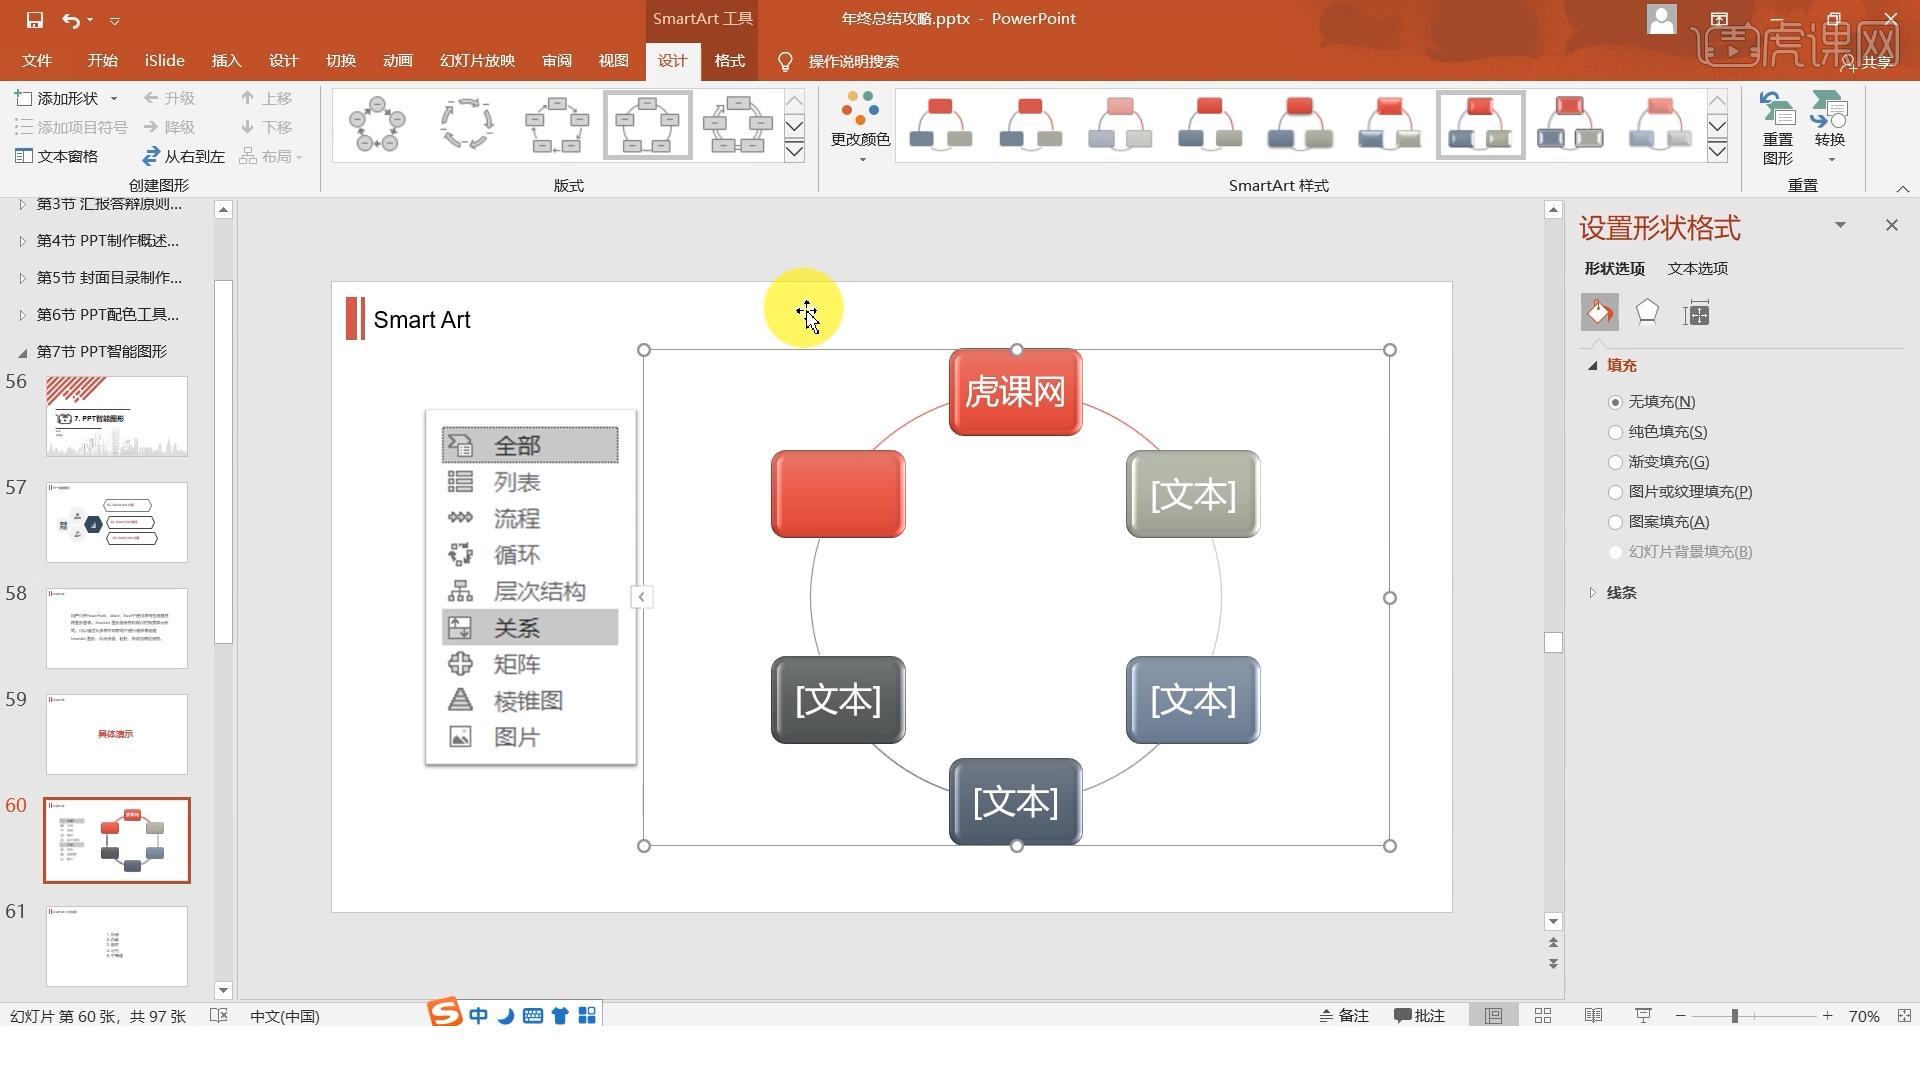
Task: Select slide 57 thumbnail
Action: [x=116, y=522]
